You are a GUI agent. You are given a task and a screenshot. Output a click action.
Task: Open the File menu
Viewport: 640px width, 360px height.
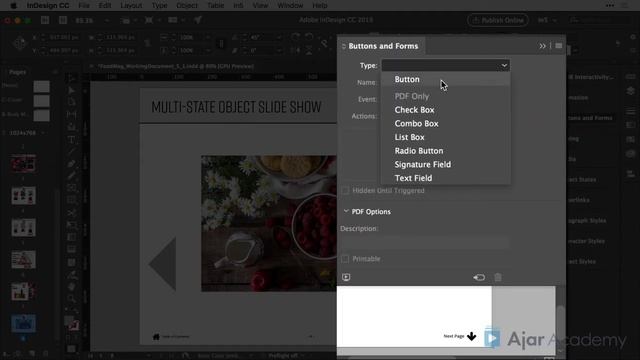coord(84,5)
